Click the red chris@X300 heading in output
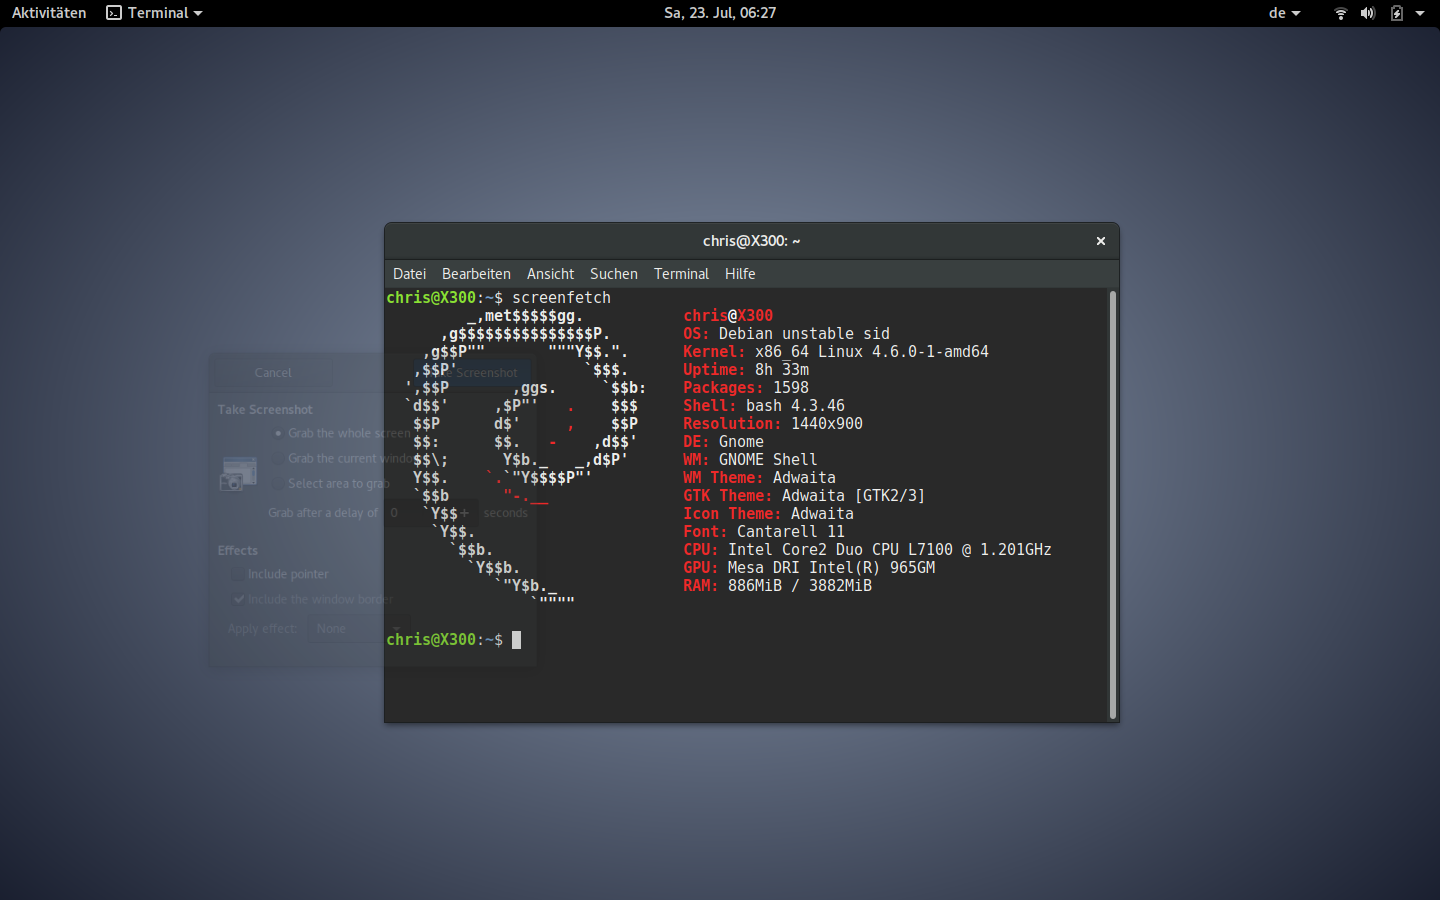Image resolution: width=1440 pixels, height=900 pixels. (728, 316)
